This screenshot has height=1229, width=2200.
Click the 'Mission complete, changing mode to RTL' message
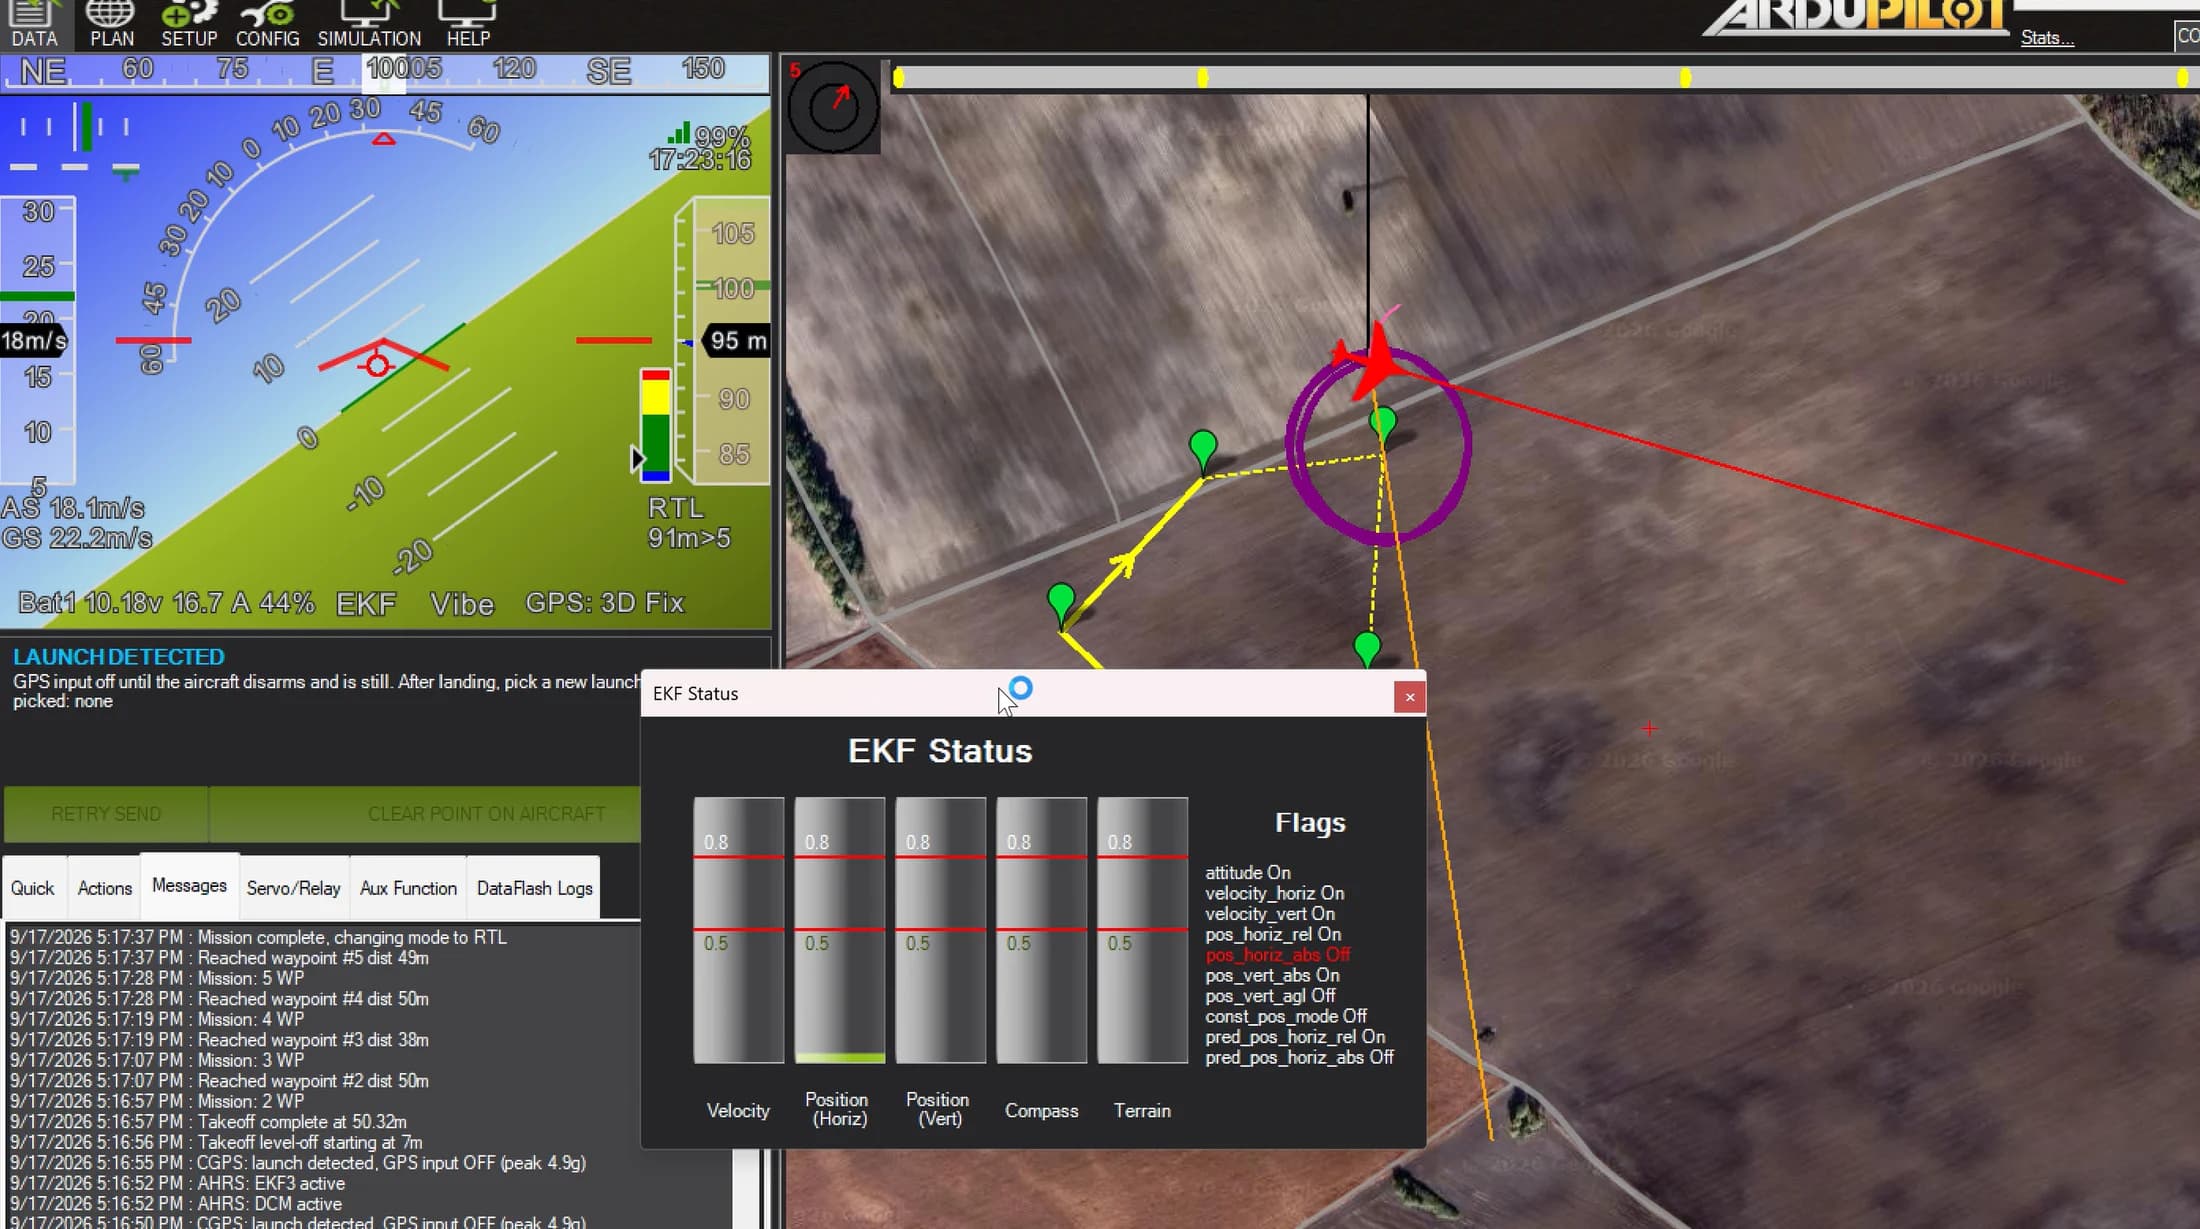(x=258, y=938)
